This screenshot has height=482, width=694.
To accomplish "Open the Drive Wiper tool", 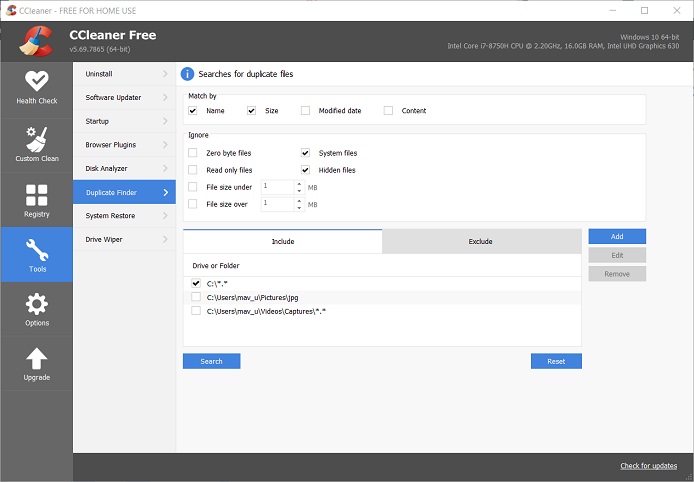I will [x=124, y=239].
